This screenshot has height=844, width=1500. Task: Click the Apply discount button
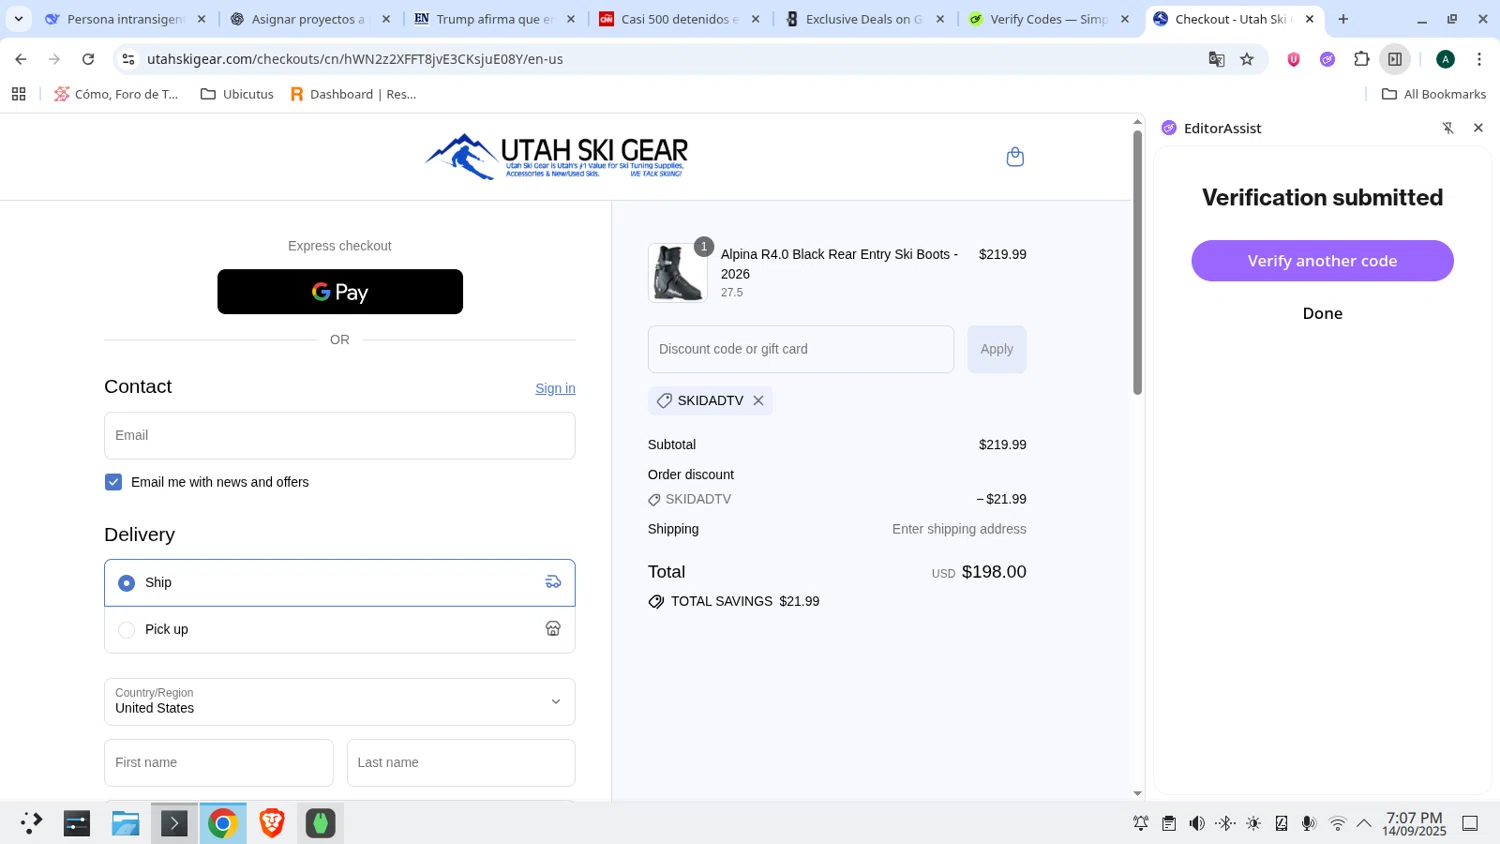[x=997, y=349]
